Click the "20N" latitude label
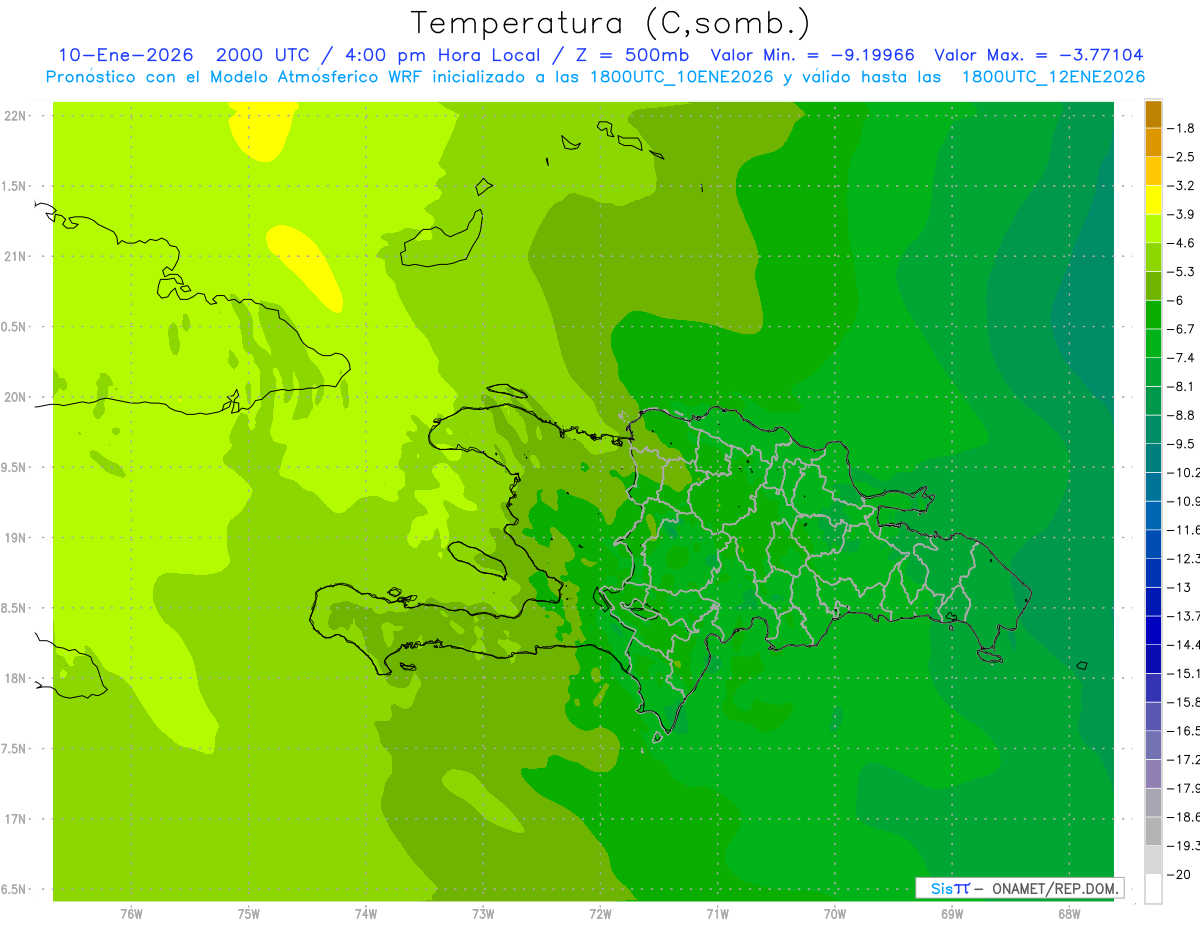The height and width of the screenshot is (927, 1200). tap(15, 397)
